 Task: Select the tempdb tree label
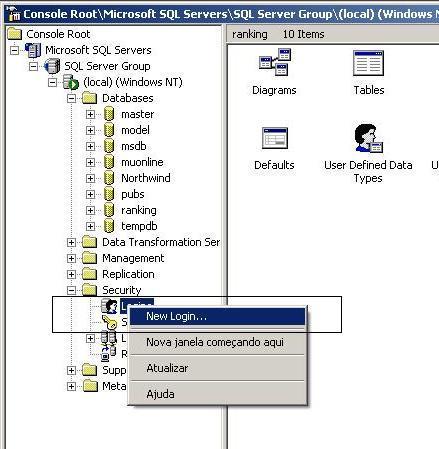(139, 226)
